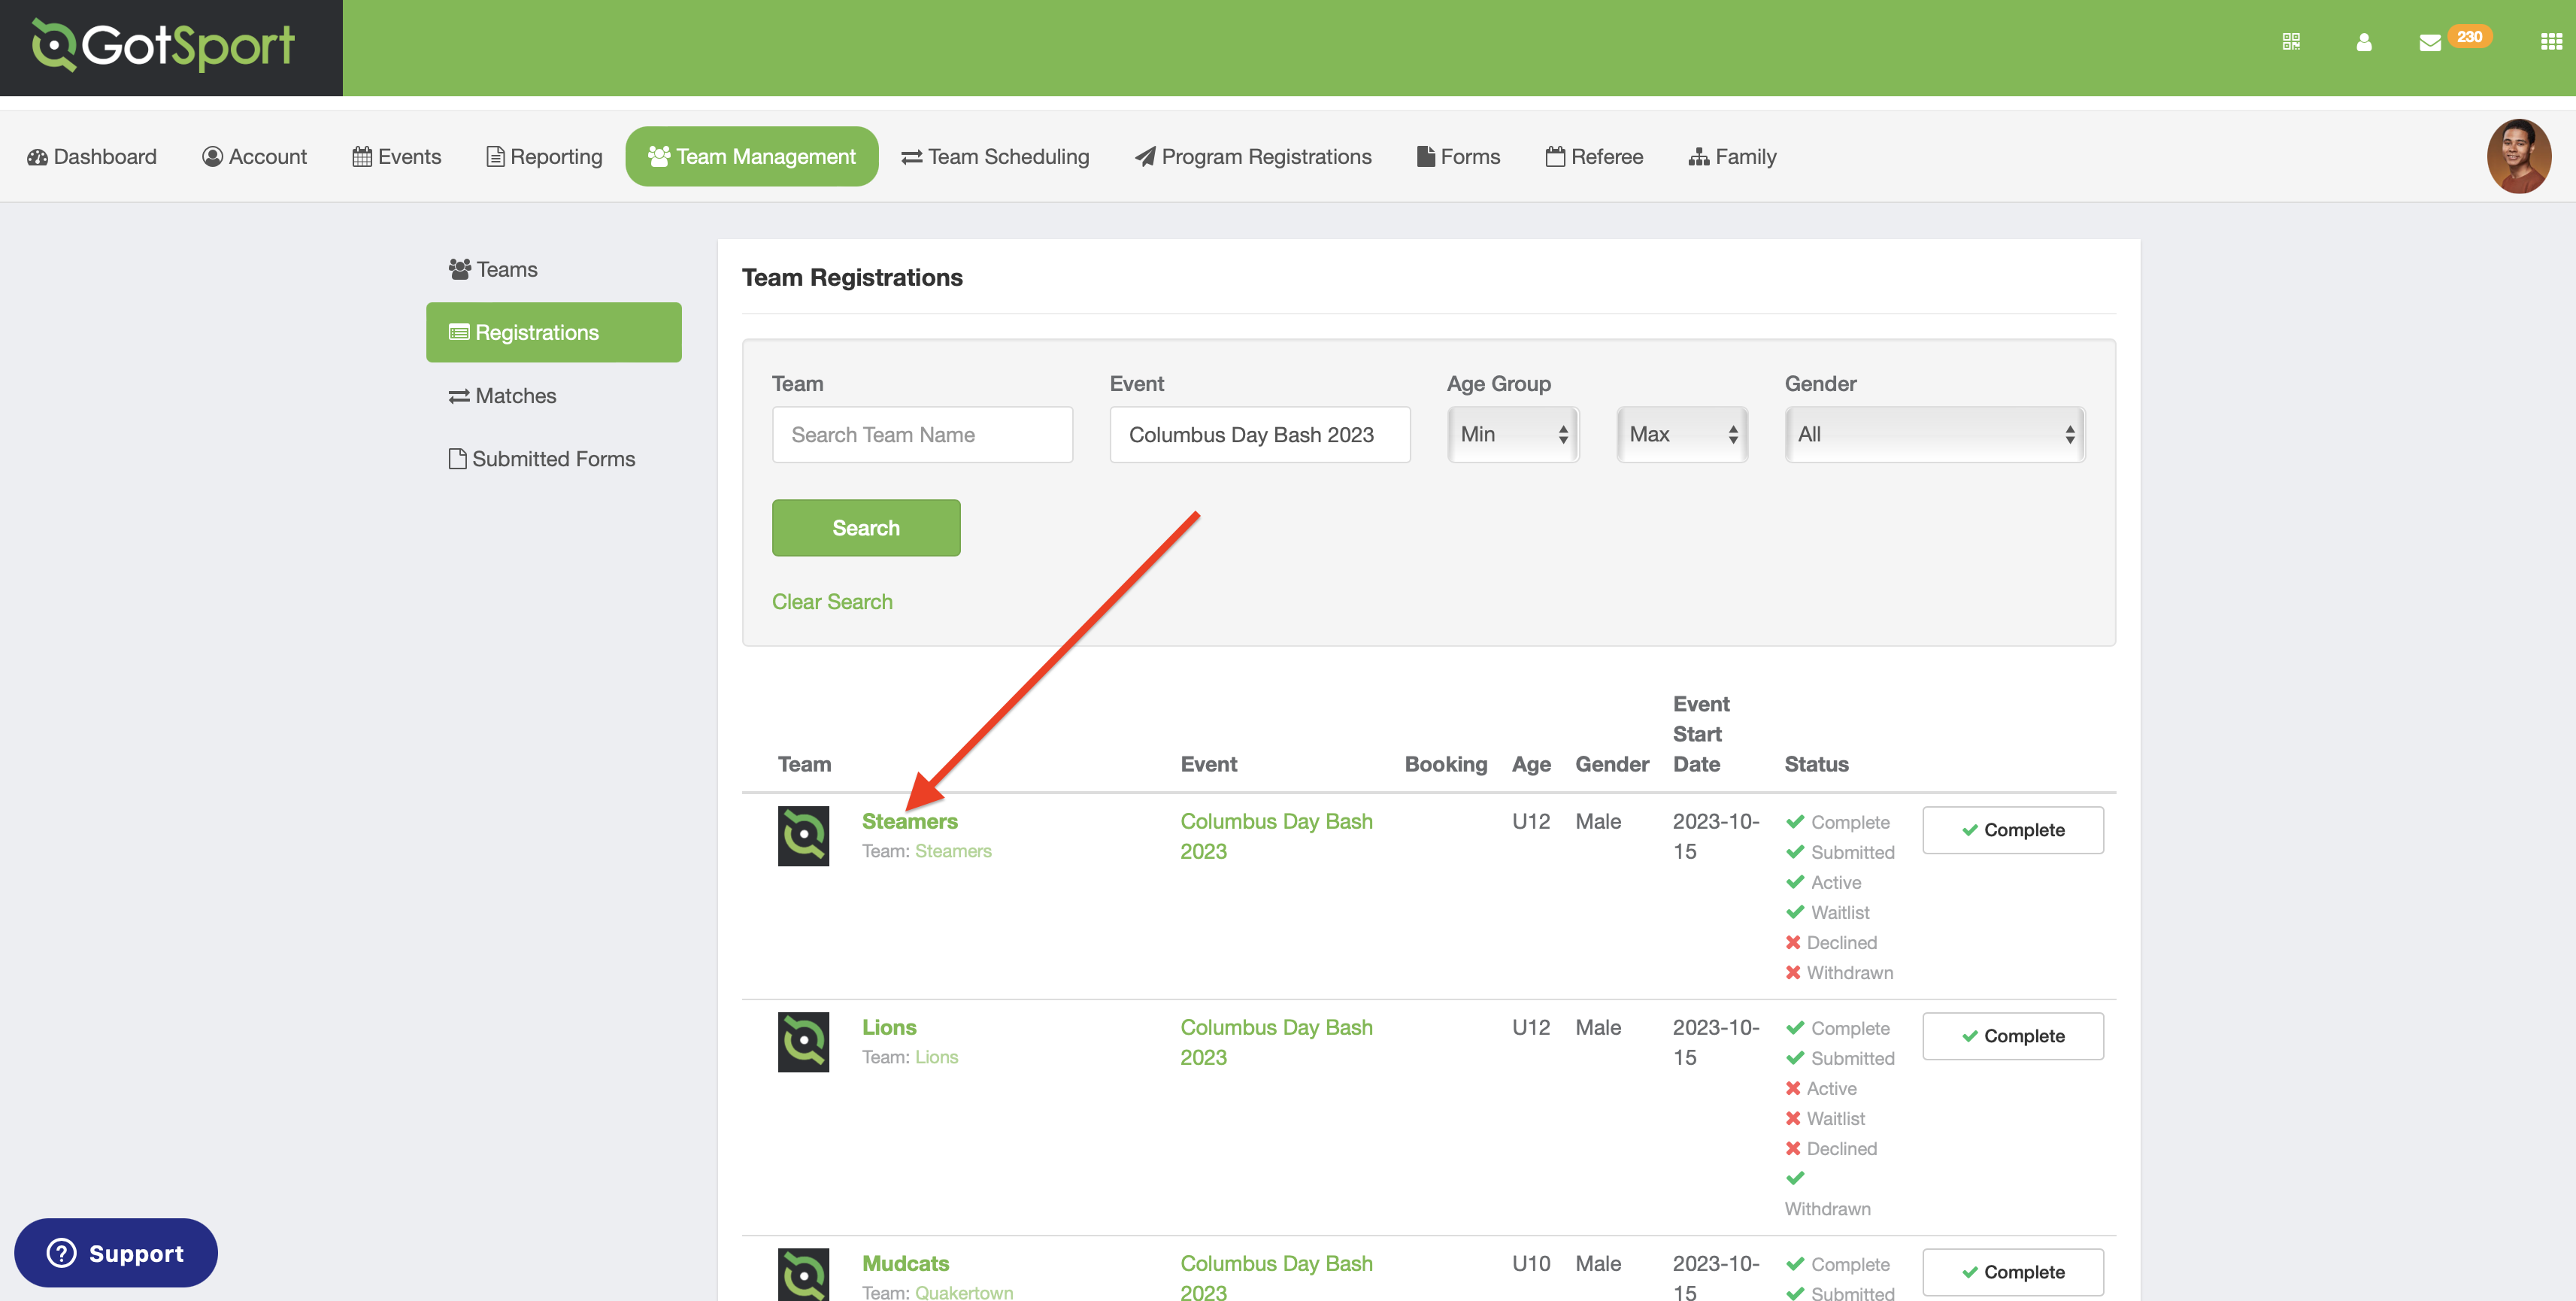2576x1301 pixels.
Task: Click the Complete button for Steamers
Action: tap(2013, 830)
